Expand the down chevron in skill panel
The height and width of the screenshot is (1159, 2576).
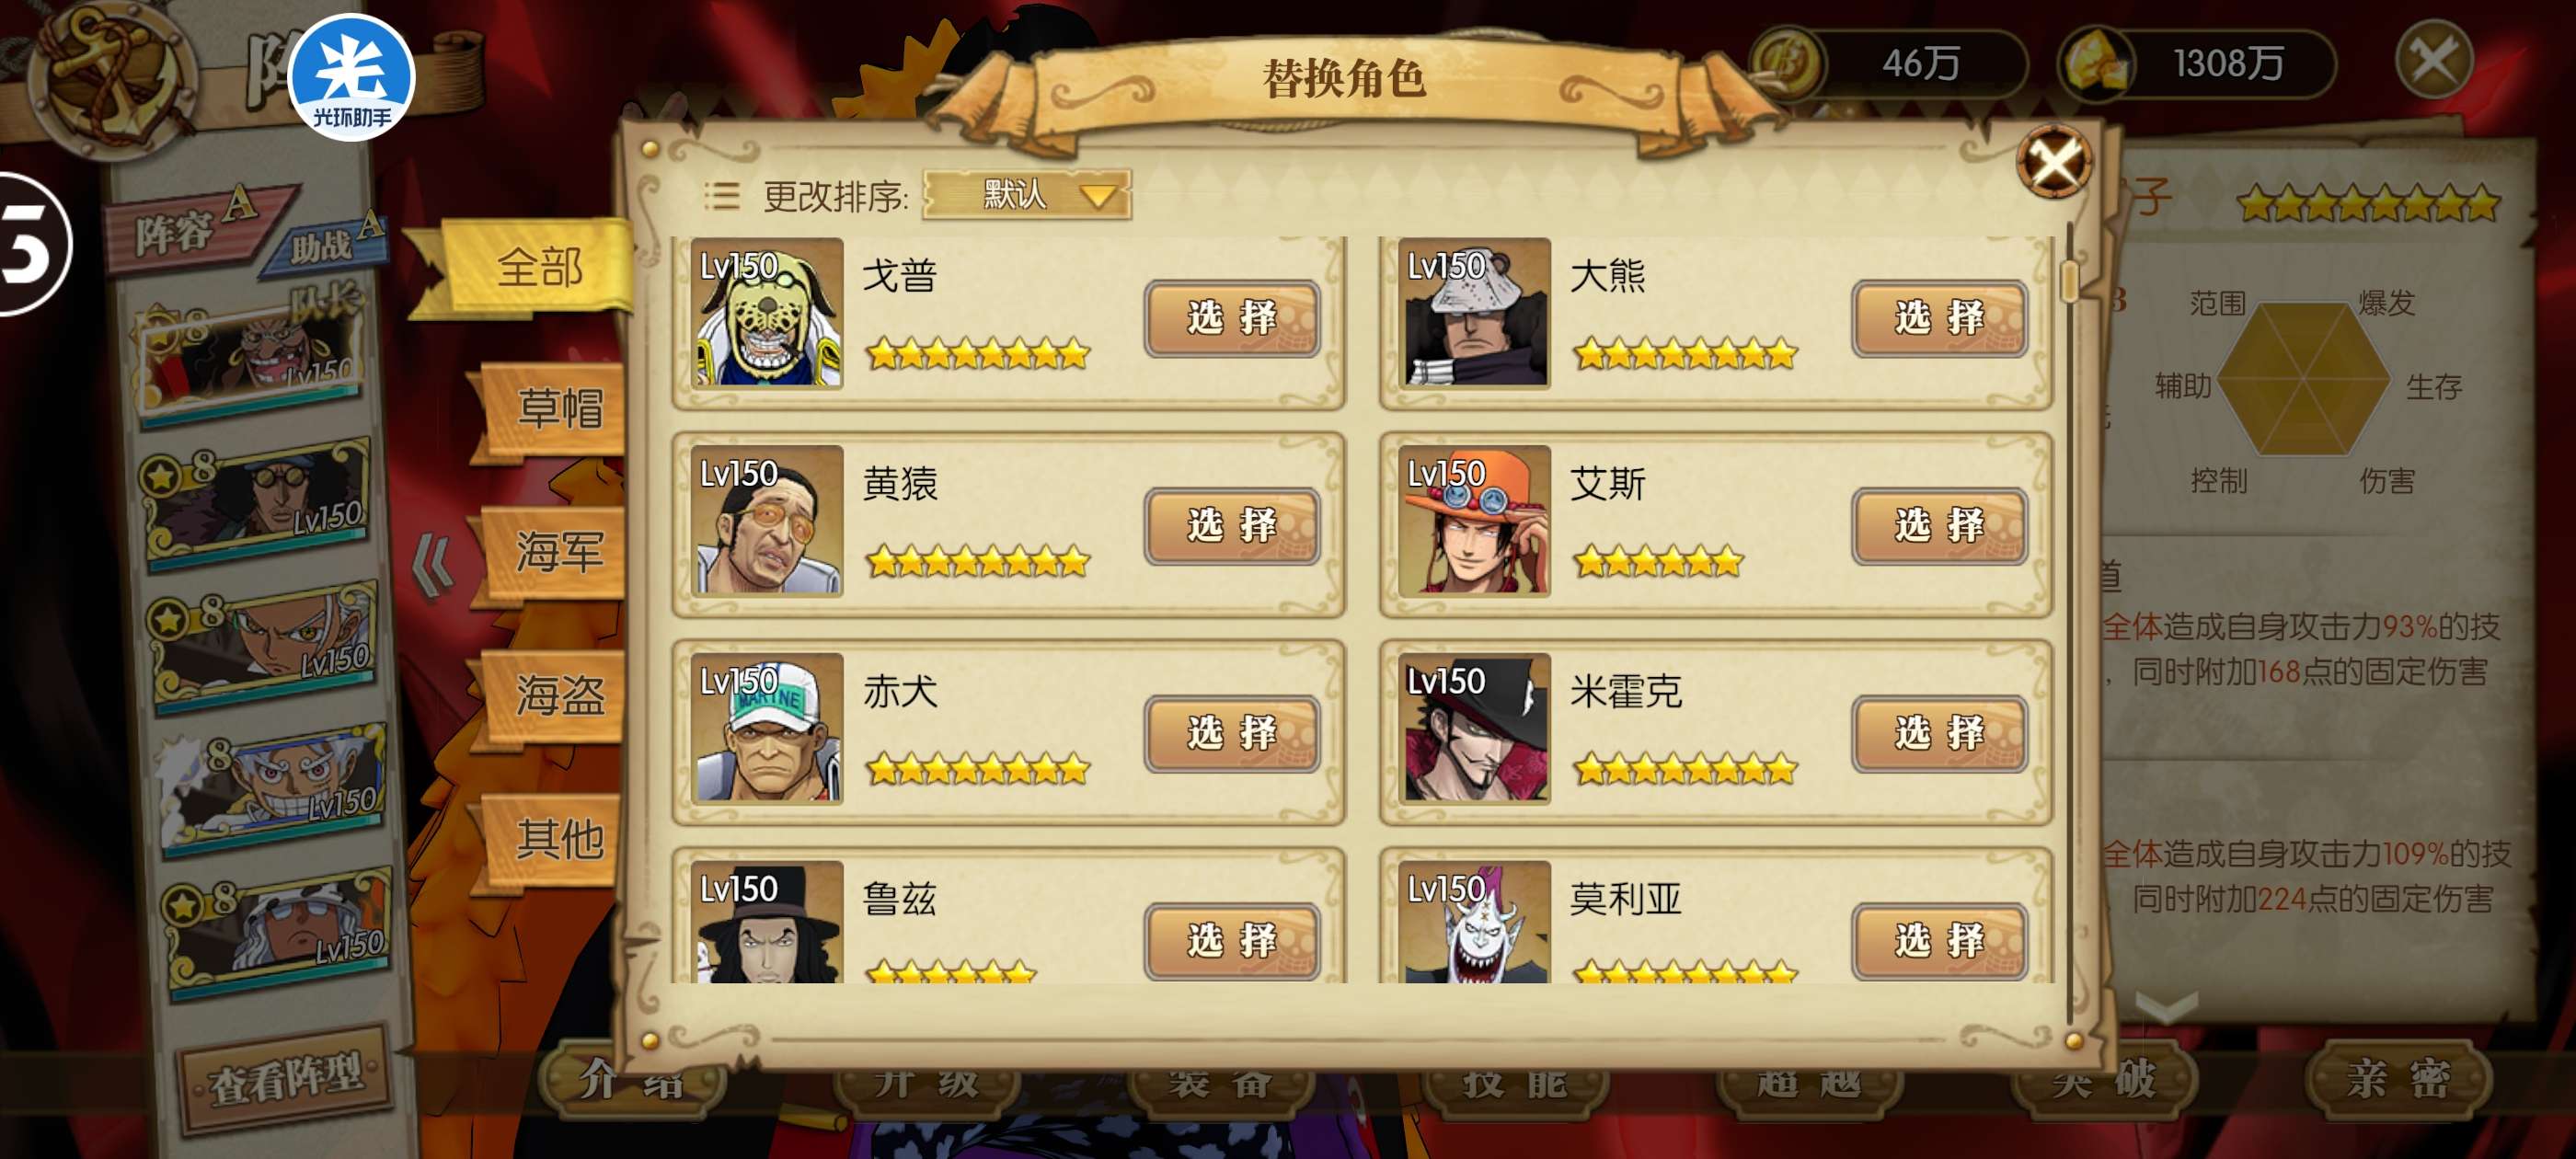2165,1006
